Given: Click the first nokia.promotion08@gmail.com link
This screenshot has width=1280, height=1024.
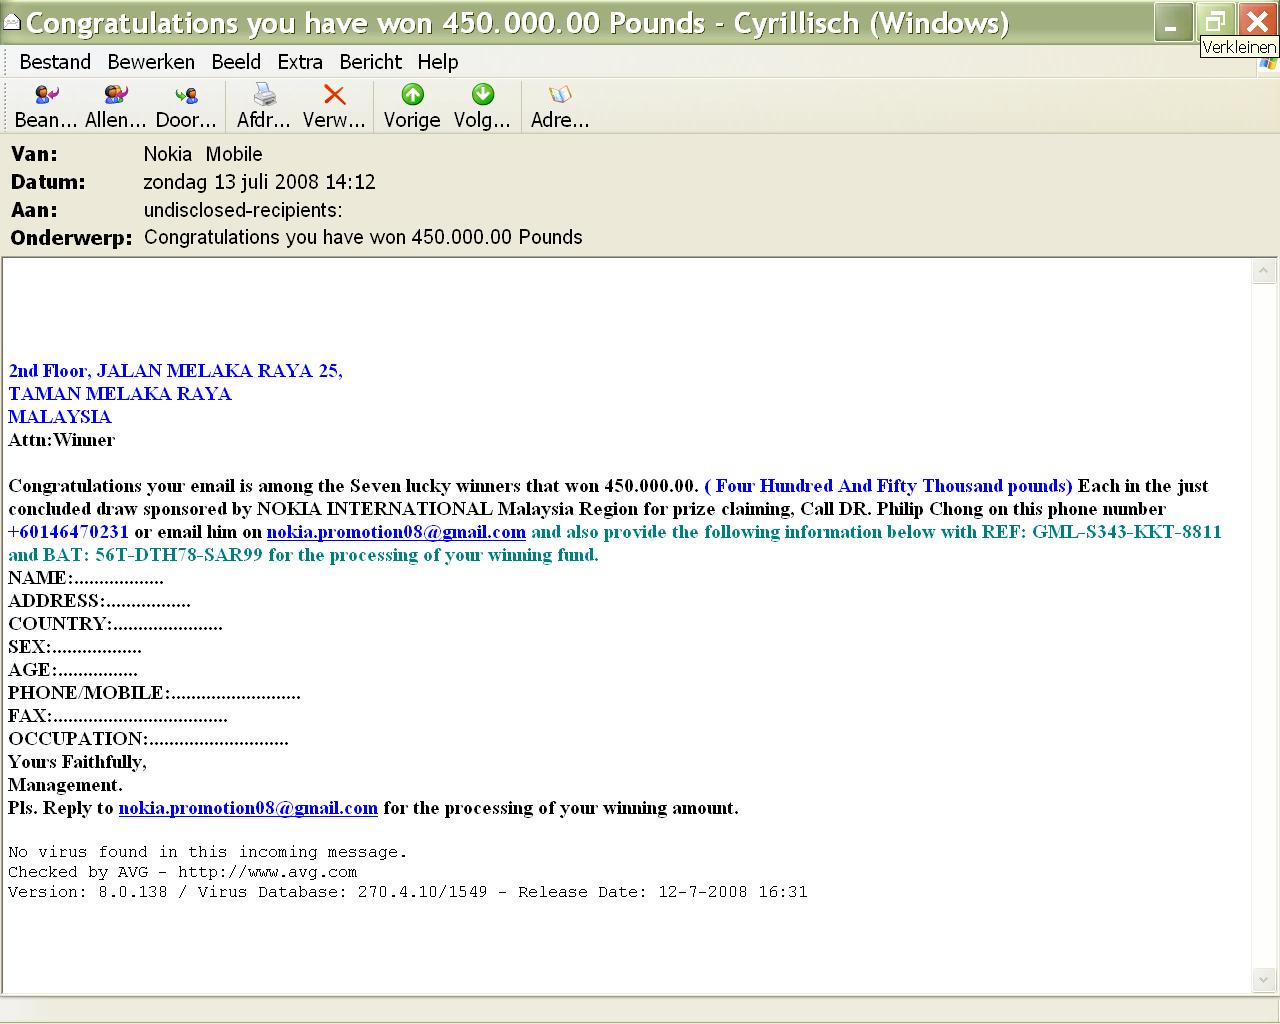Looking at the screenshot, I should pos(396,532).
